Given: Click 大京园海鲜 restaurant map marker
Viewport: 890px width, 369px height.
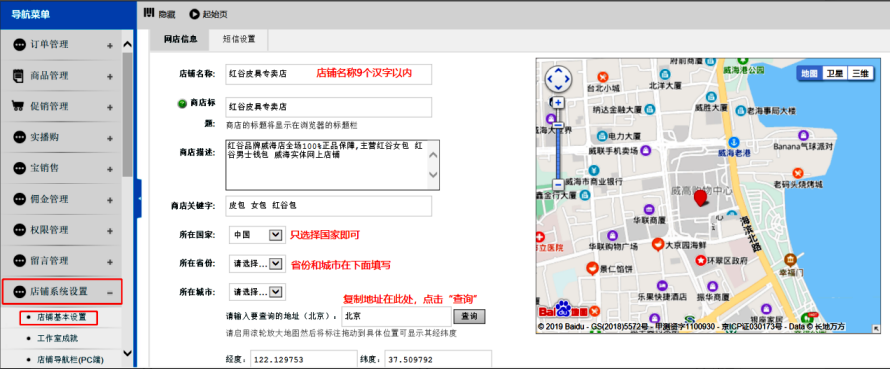Looking at the screenshot, I should click(x=658, y=245).
